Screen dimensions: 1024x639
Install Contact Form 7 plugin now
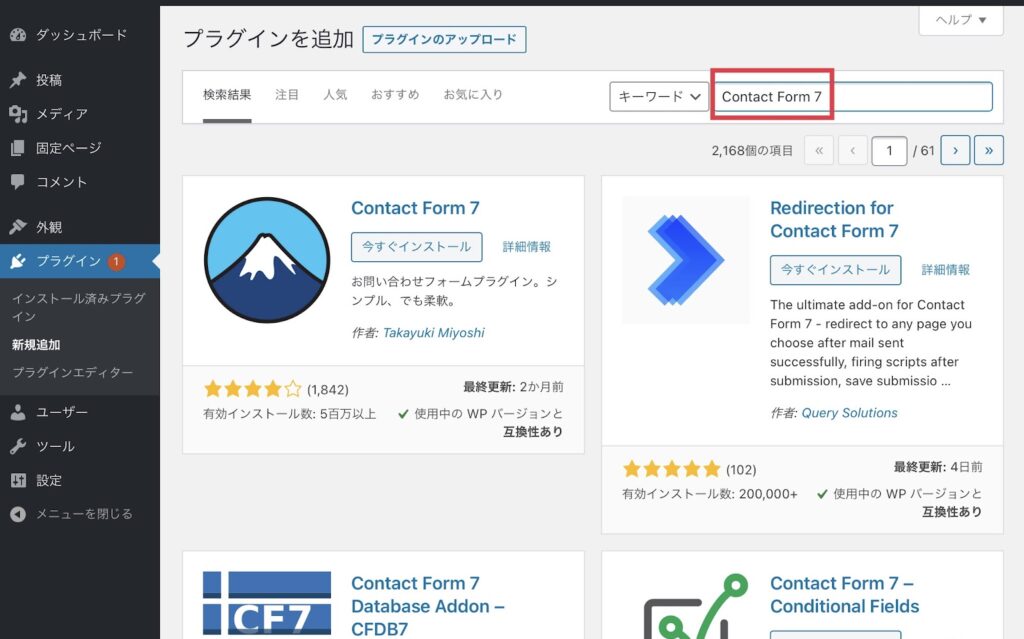pyautogui.click(x=416, y=247)
